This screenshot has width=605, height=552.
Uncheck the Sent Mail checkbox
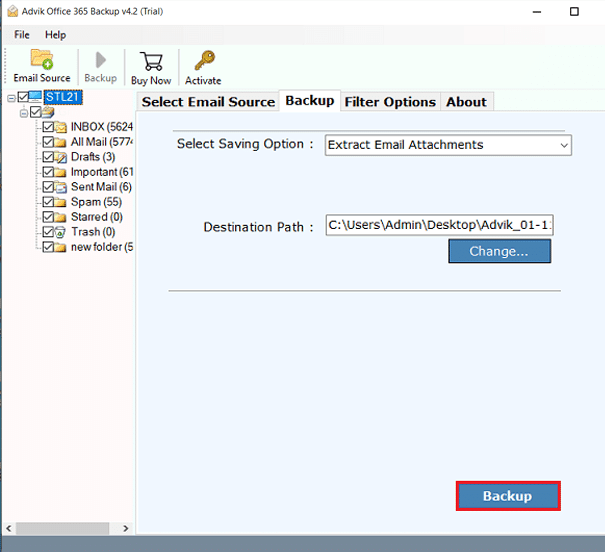[48, 187]
